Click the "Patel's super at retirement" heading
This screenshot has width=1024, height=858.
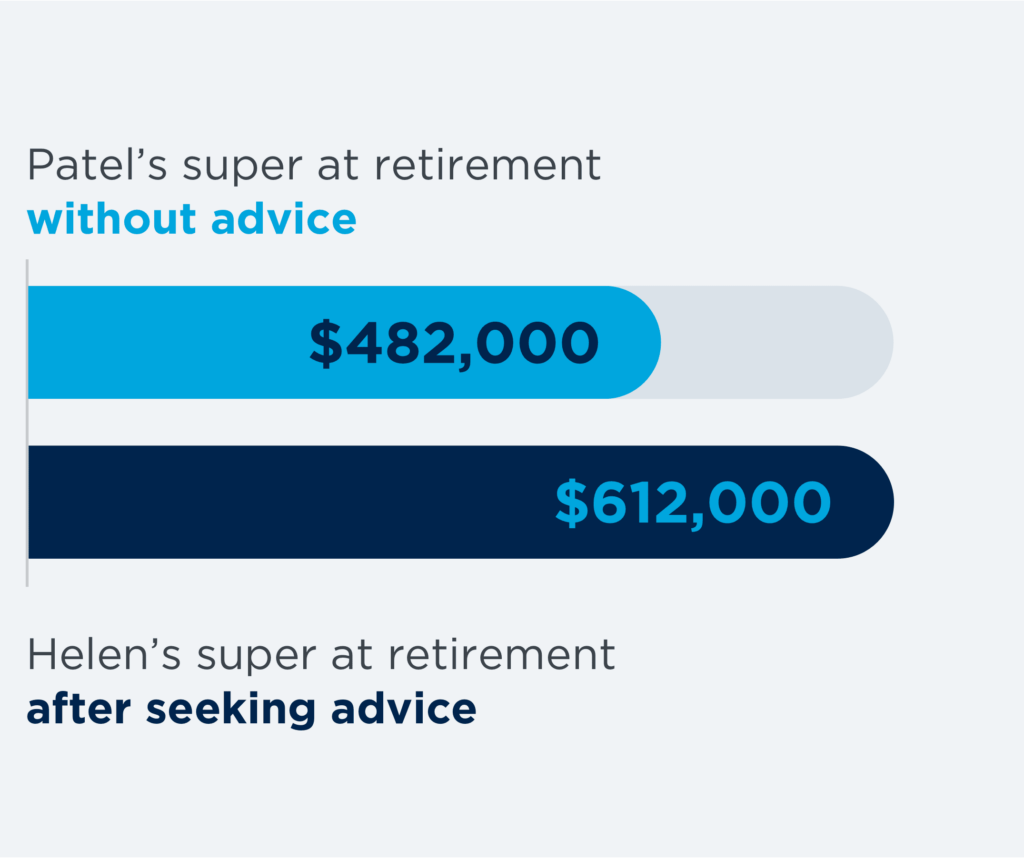click(x=314, y=166)
